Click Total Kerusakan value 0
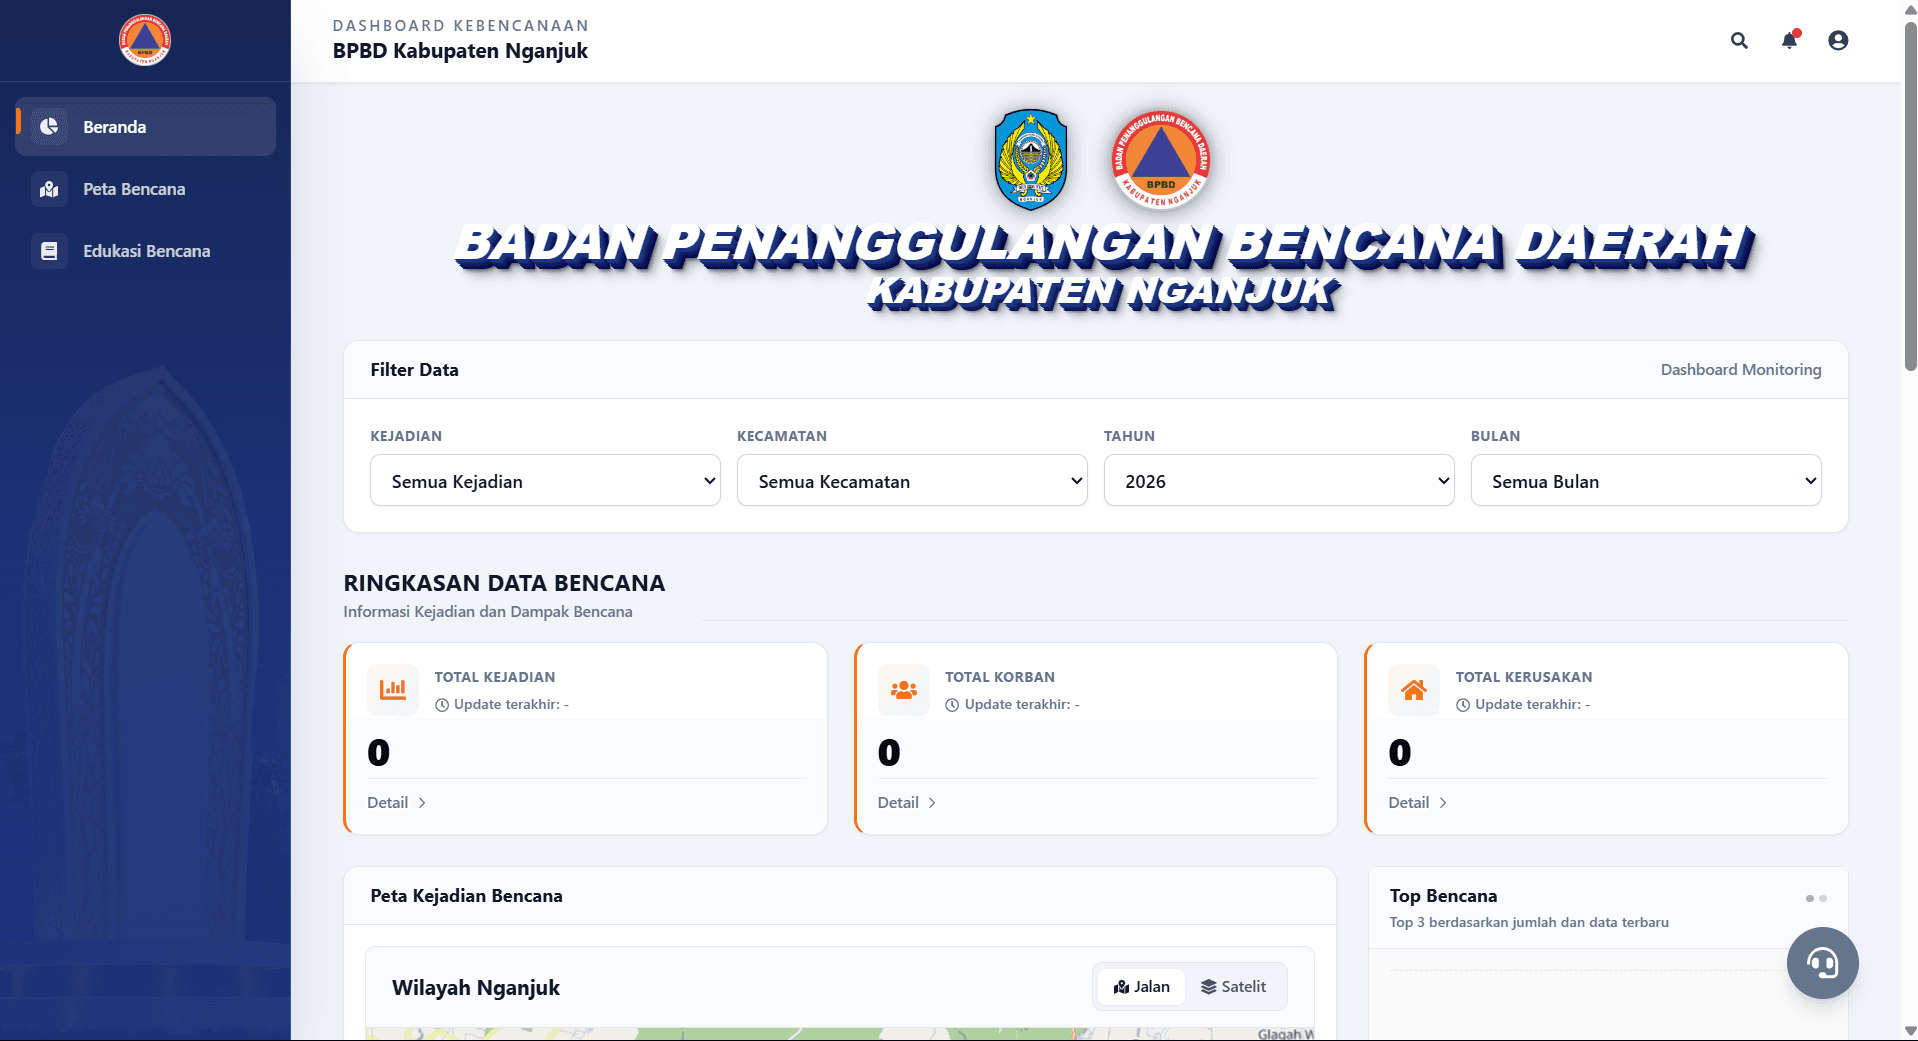Image resolution: width=1918 pixels, height=1041 pixels. pos(1400,752)
